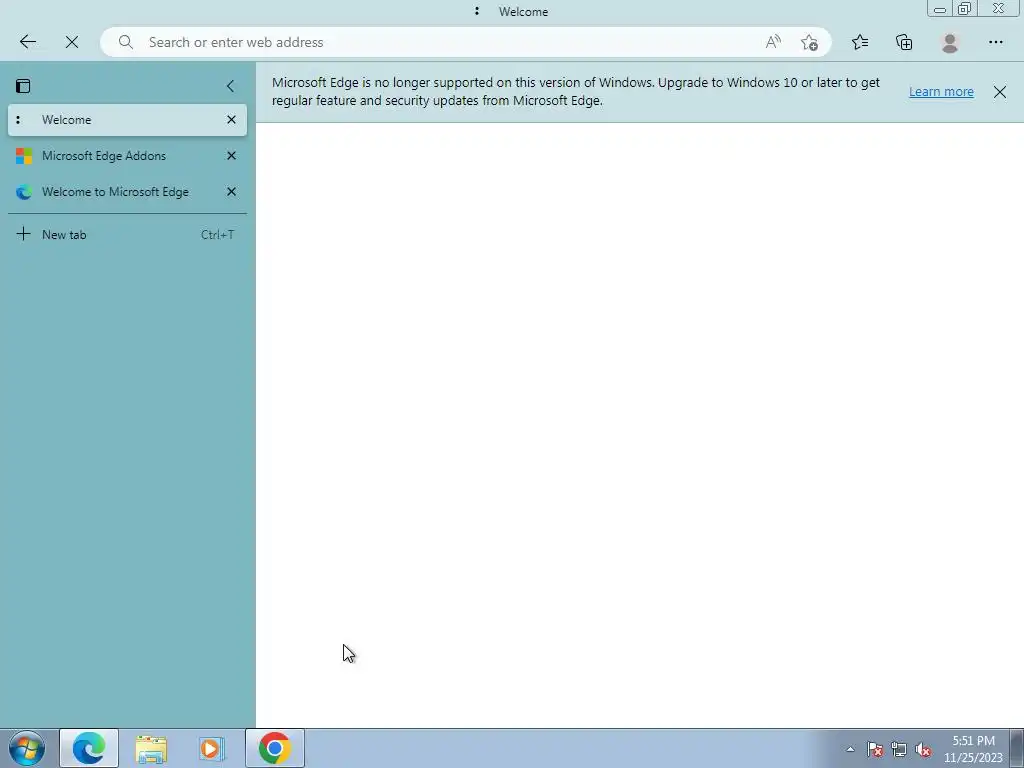
Task: Click the Edge logo favicon on Welcome to Edge tab
Action: pyautogui.click(x=24, y=192)
